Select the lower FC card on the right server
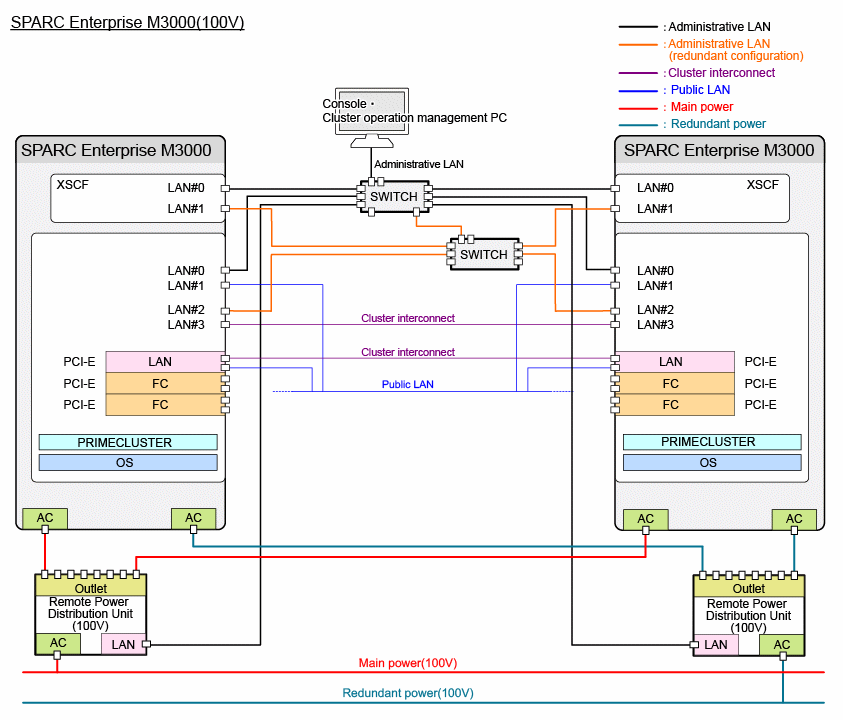This screenshot has height=720, width=843. click(x=675, y=405)
